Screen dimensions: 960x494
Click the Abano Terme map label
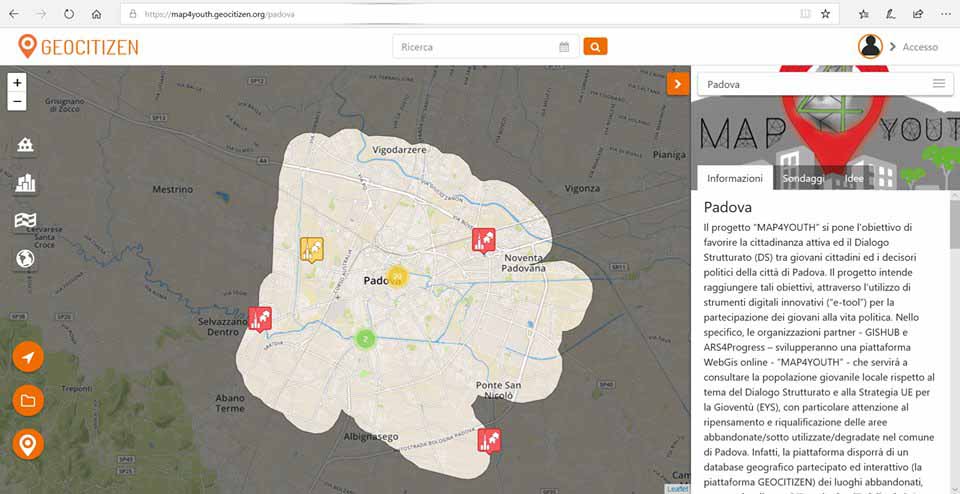[230, 403]
